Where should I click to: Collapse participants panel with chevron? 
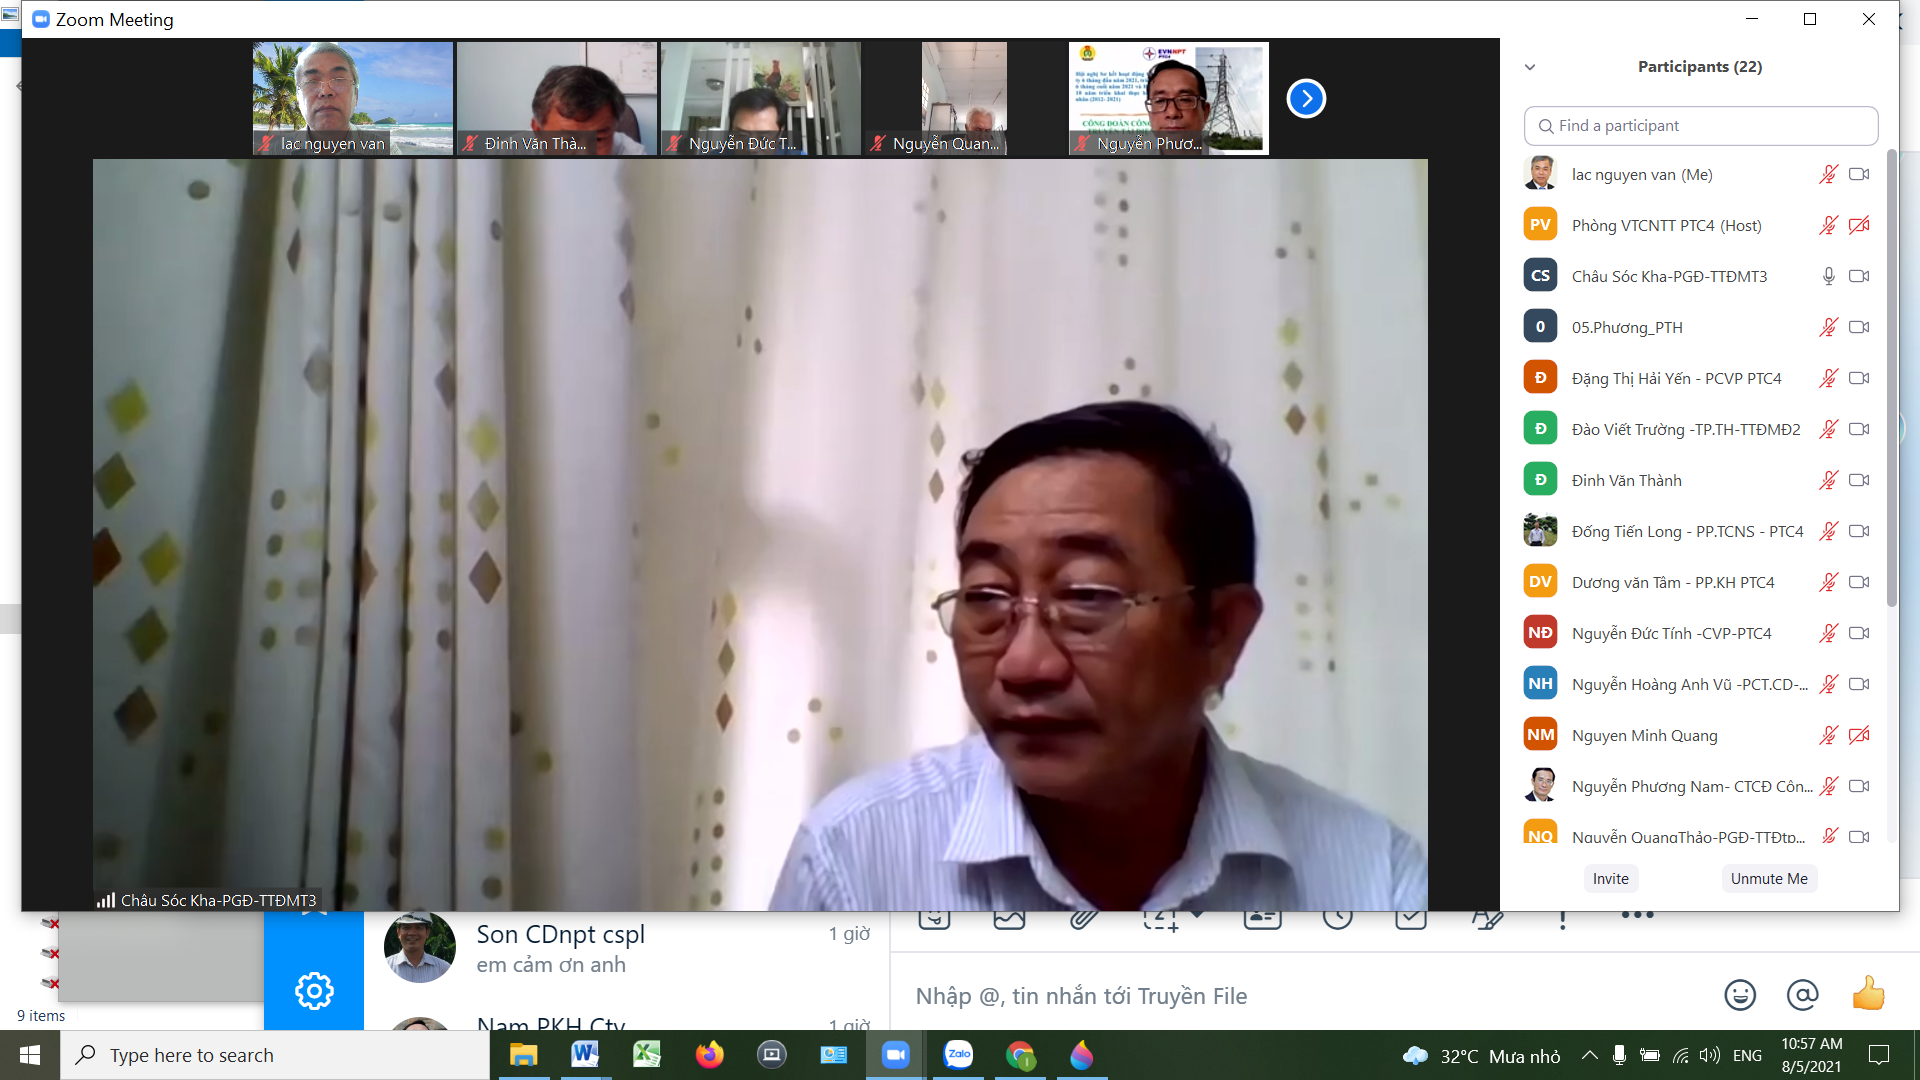tap(1530, 67)
